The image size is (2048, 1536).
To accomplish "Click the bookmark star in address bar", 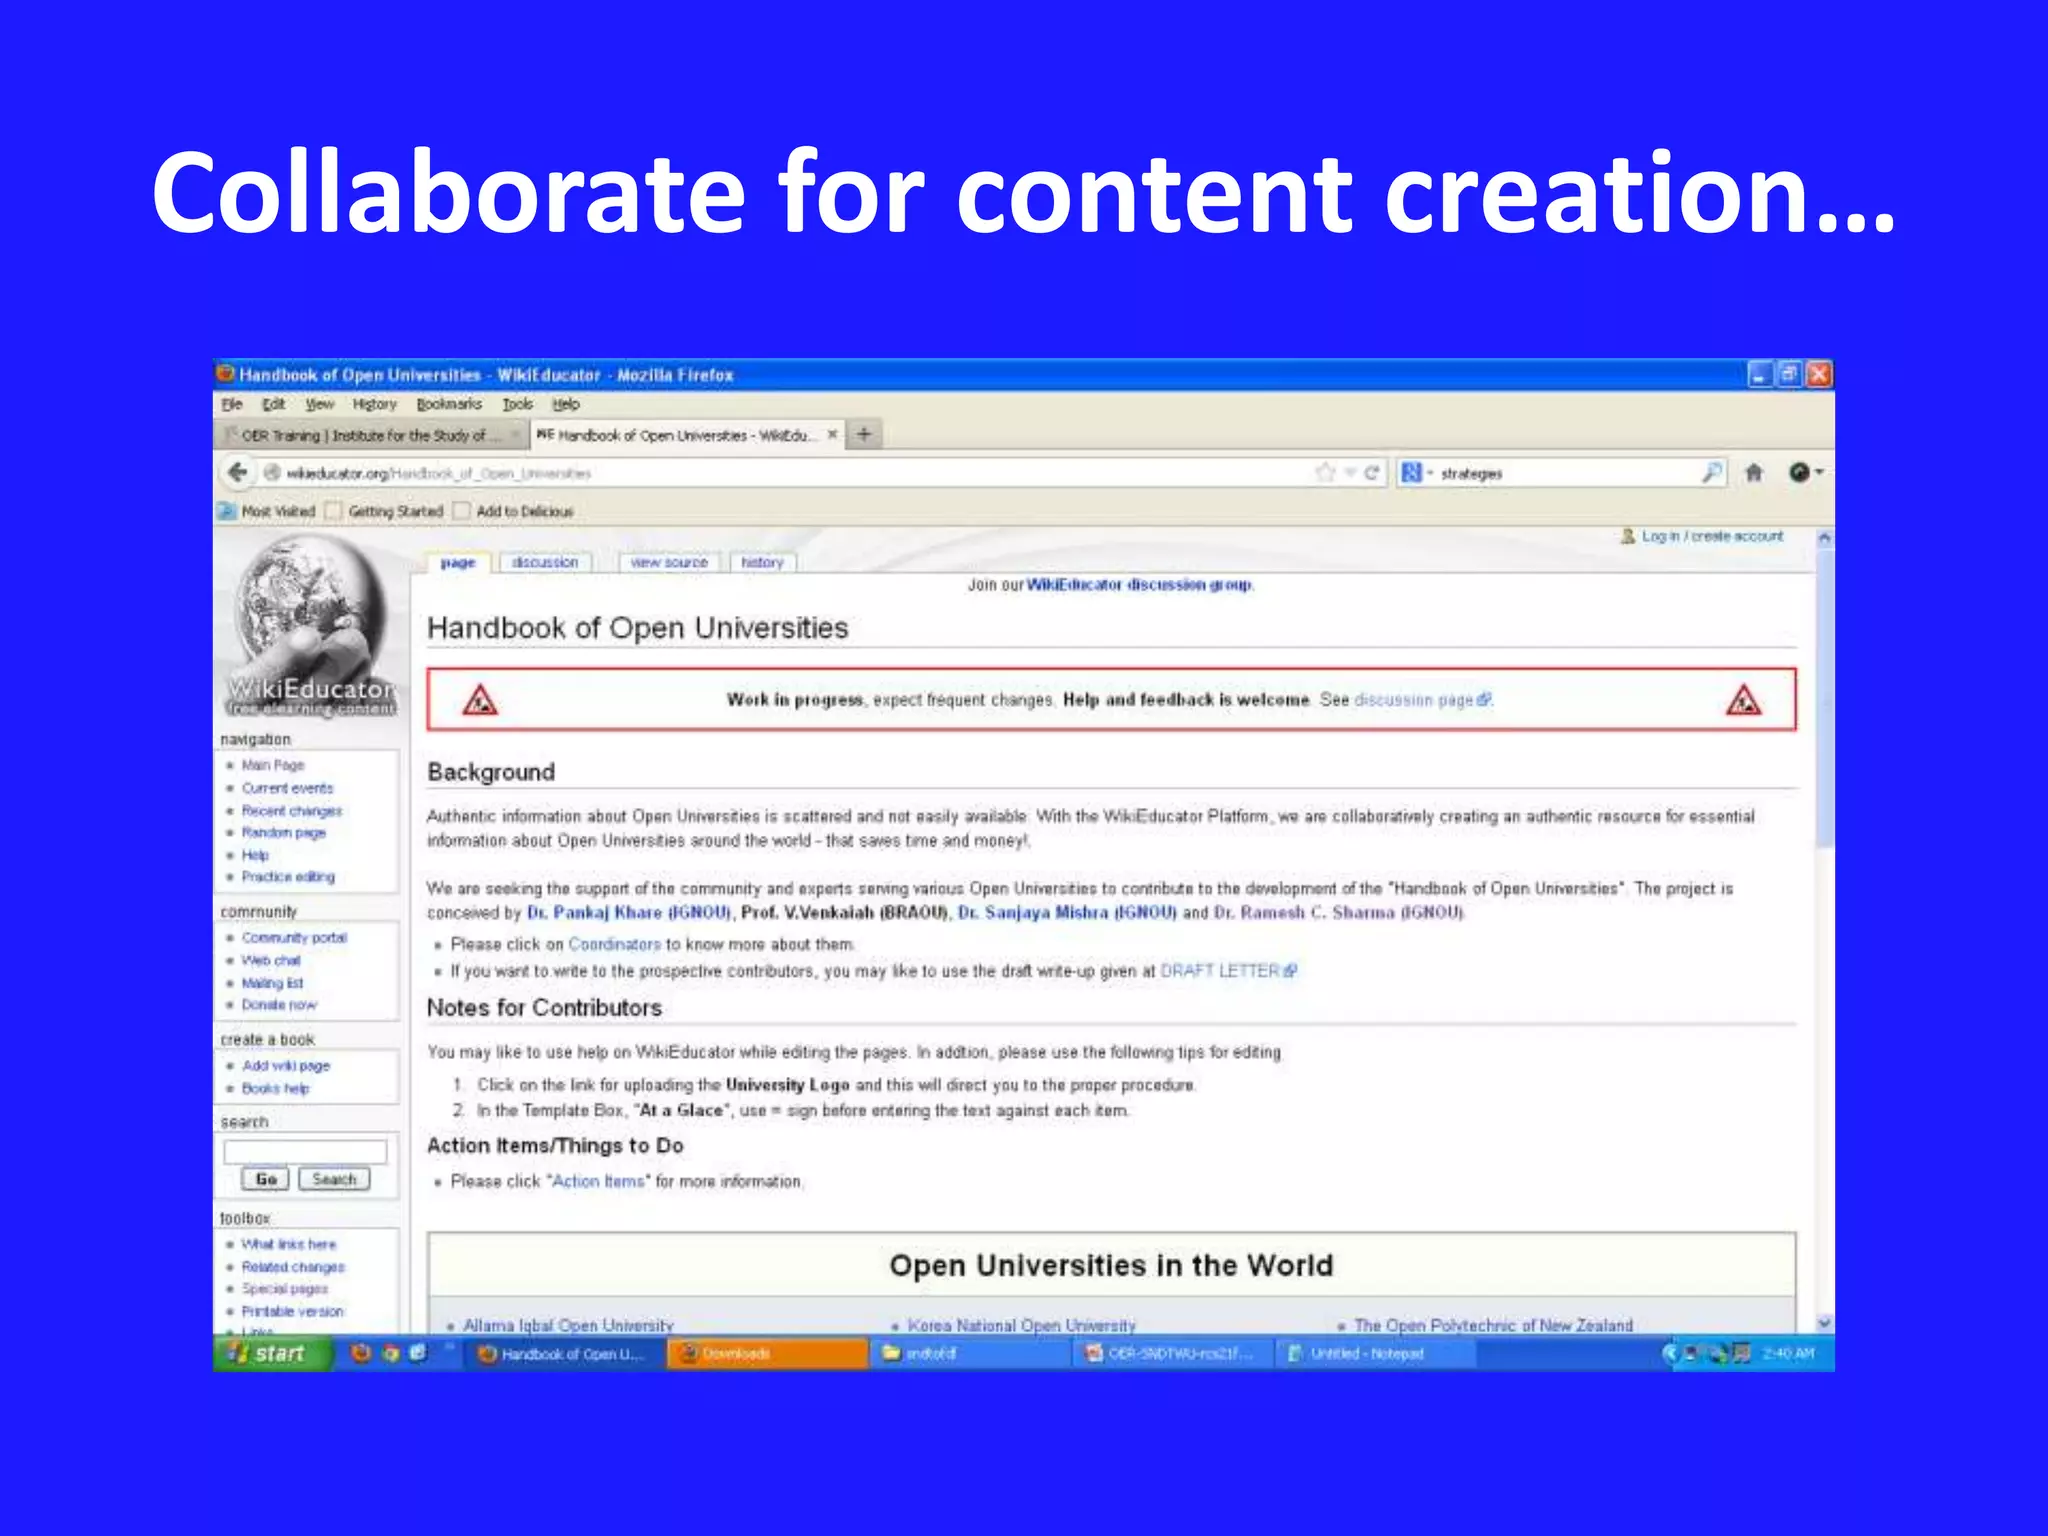I will coord(1326,473).
